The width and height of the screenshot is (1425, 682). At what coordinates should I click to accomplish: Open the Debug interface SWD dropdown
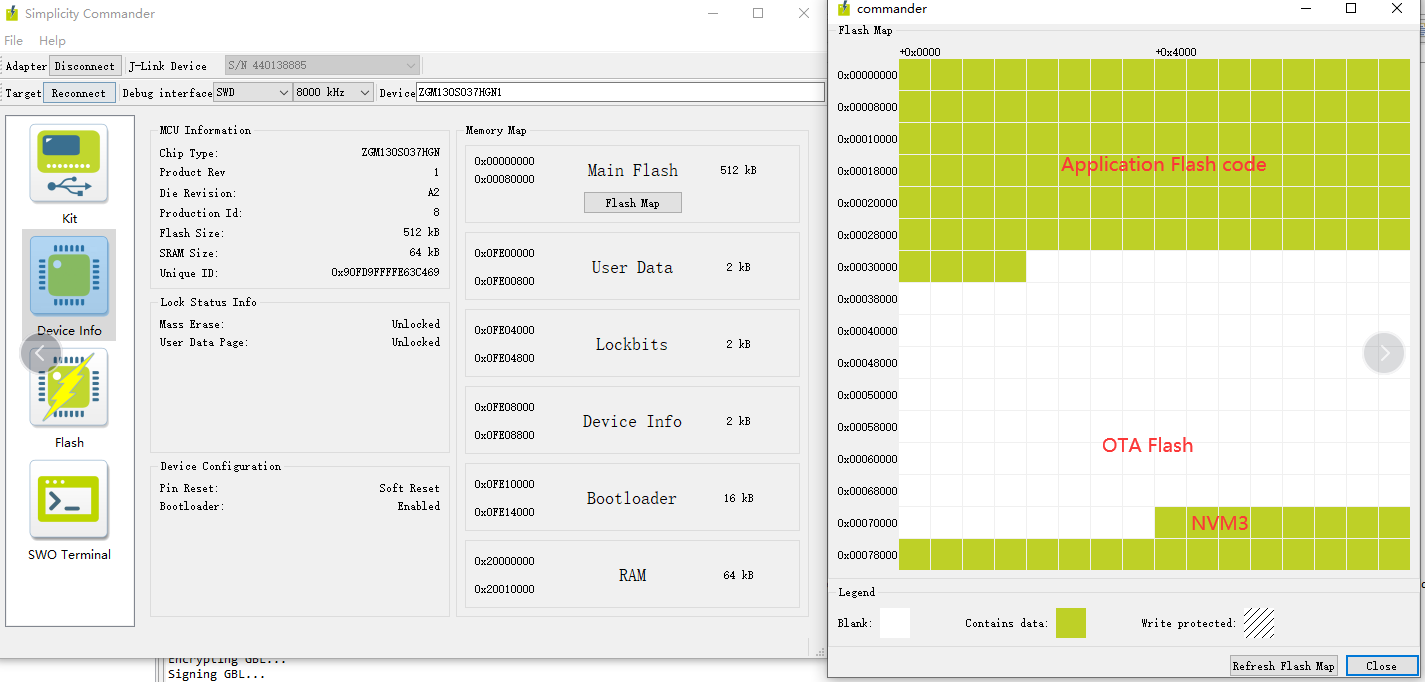point(252,93)
